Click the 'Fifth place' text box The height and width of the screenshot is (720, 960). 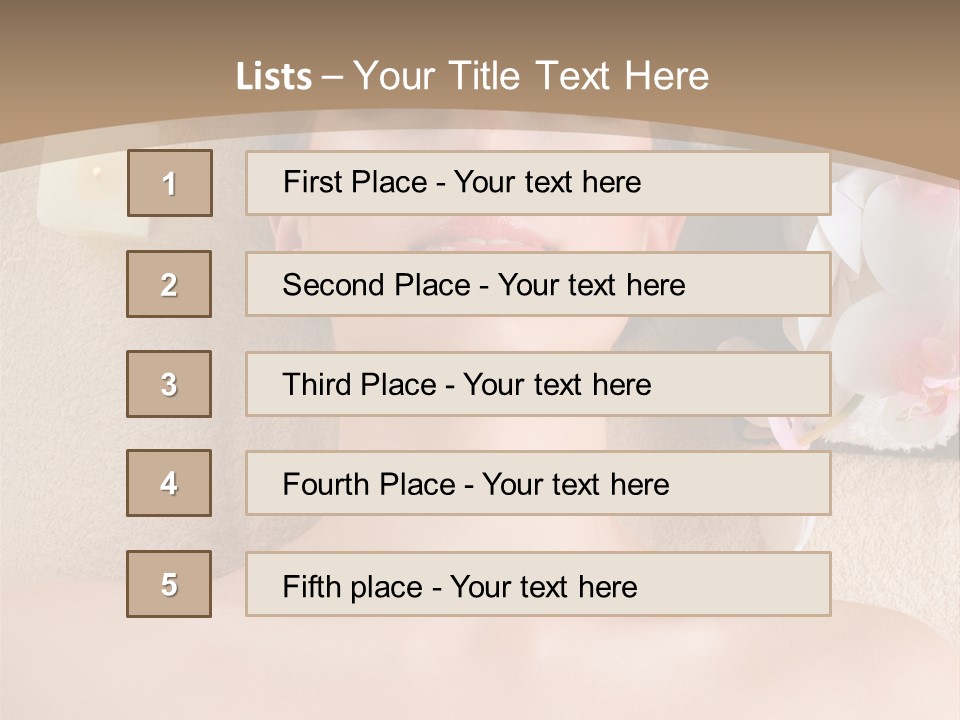tap(538, 584)
